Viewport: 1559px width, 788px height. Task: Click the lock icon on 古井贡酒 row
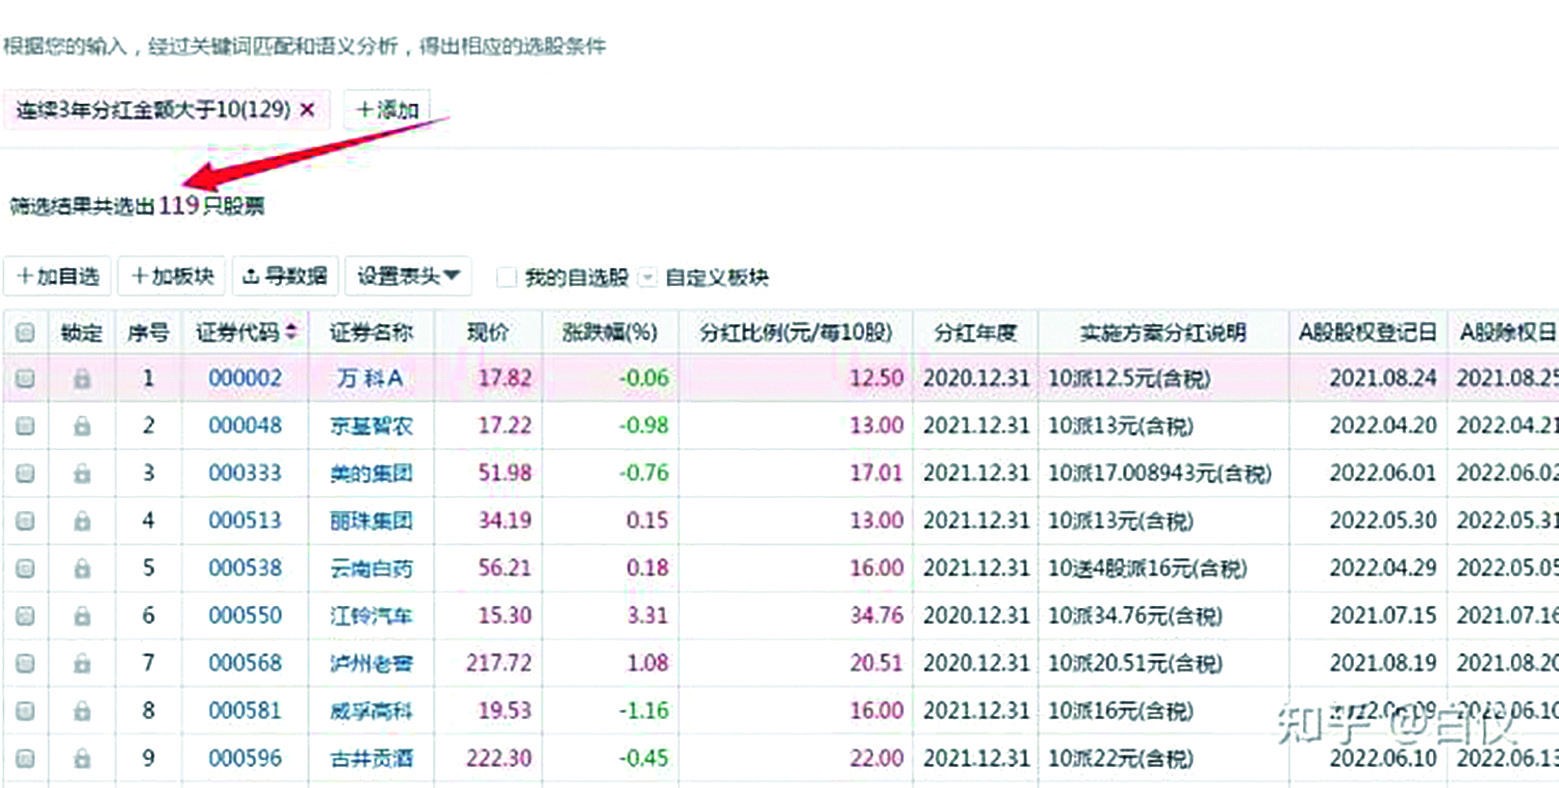[83, 758]
